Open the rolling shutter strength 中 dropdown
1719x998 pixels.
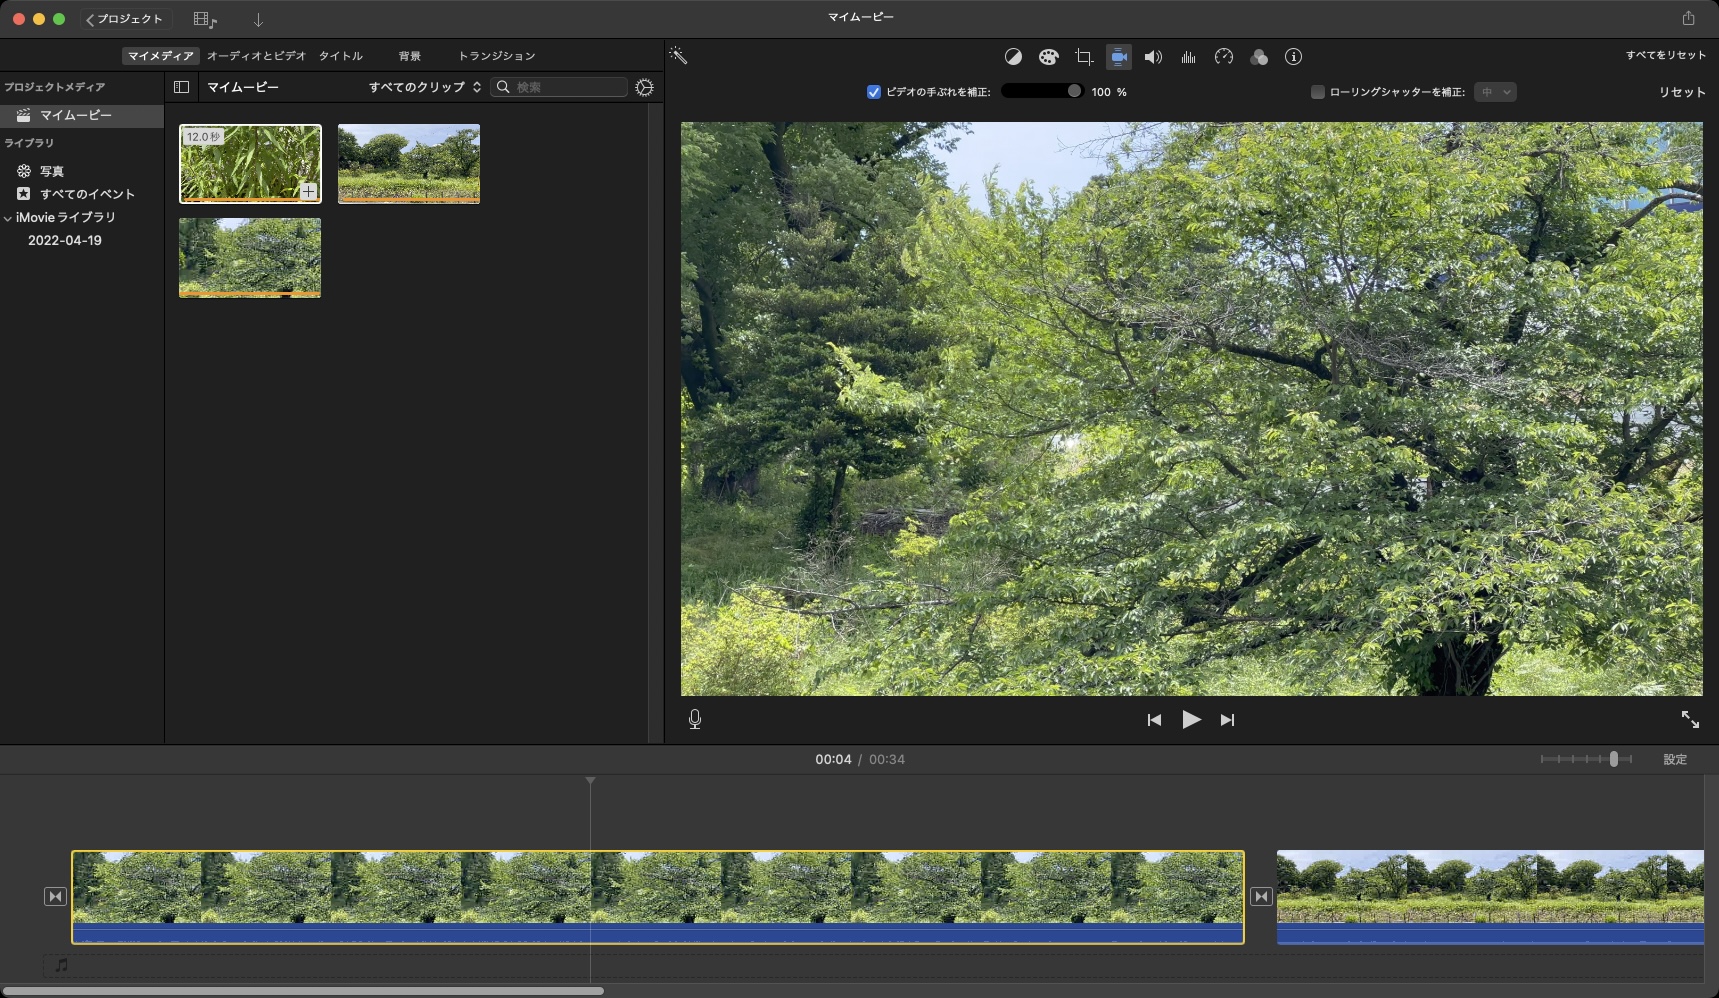1495,91
